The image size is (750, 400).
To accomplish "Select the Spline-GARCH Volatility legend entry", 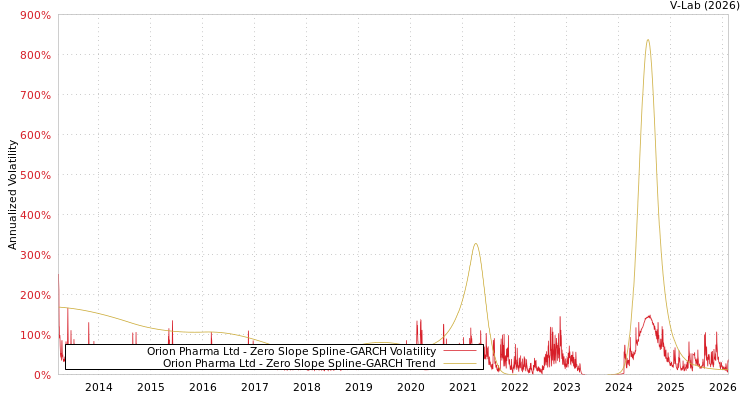I will pyautogui.click(x=291, y=351).
